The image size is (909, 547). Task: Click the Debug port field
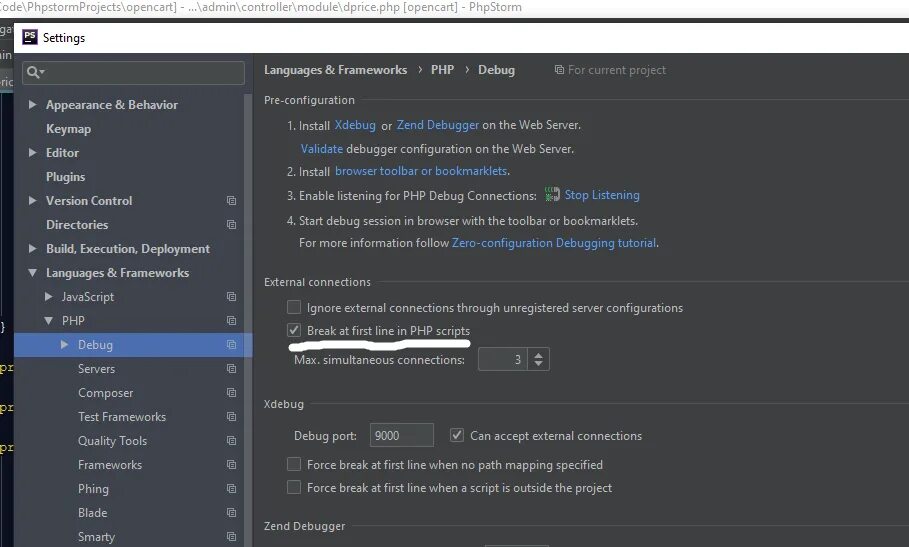click(402, 435)
